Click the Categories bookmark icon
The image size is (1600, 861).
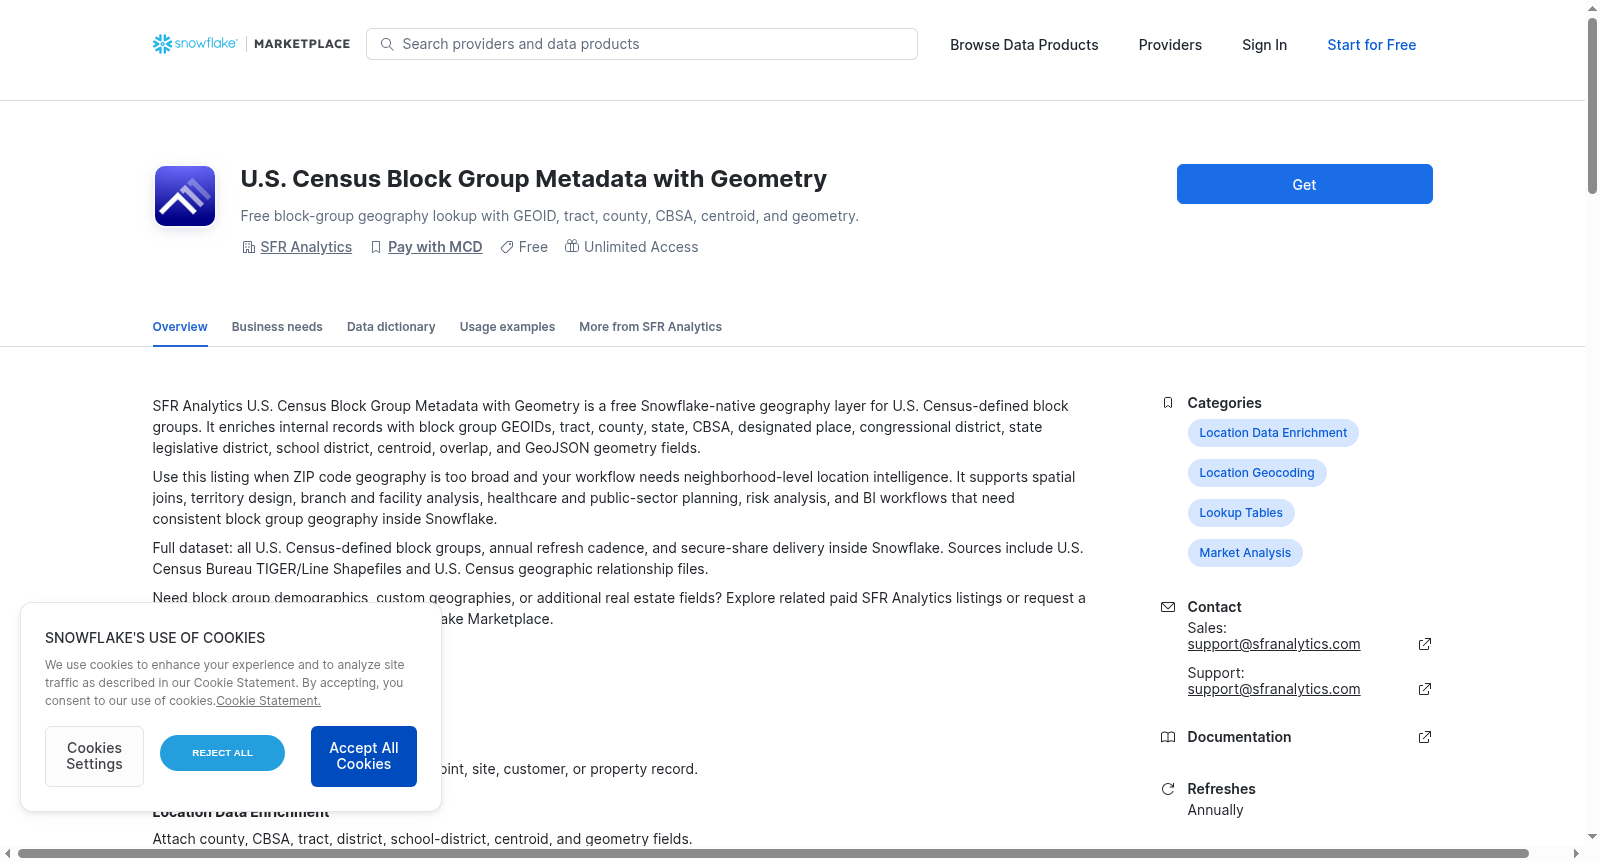[1168, 403]
